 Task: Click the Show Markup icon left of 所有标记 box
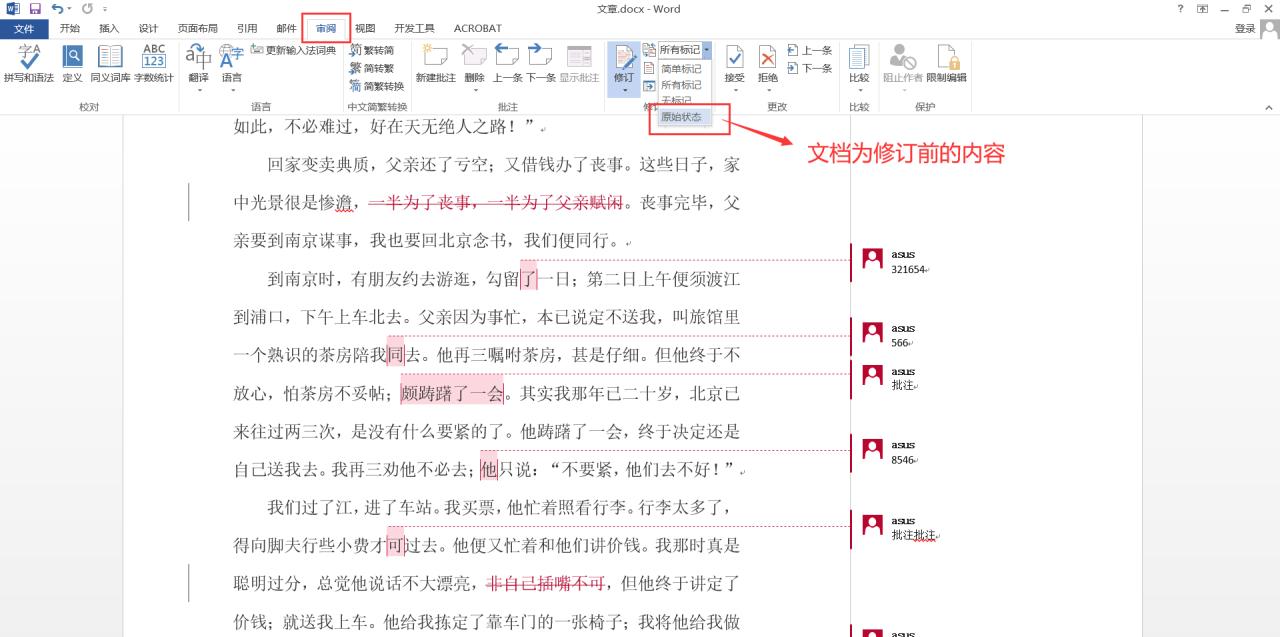click(x=649, y=50)
